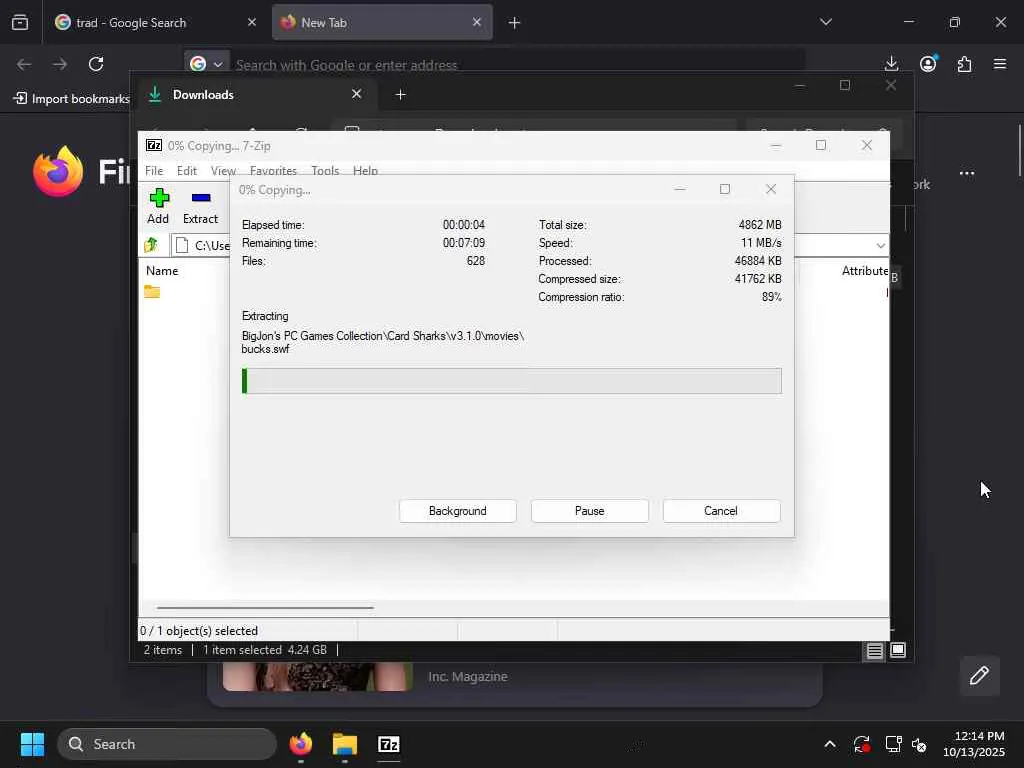
Task: Show hidden system tray icons
Action: tap(829, 744)
